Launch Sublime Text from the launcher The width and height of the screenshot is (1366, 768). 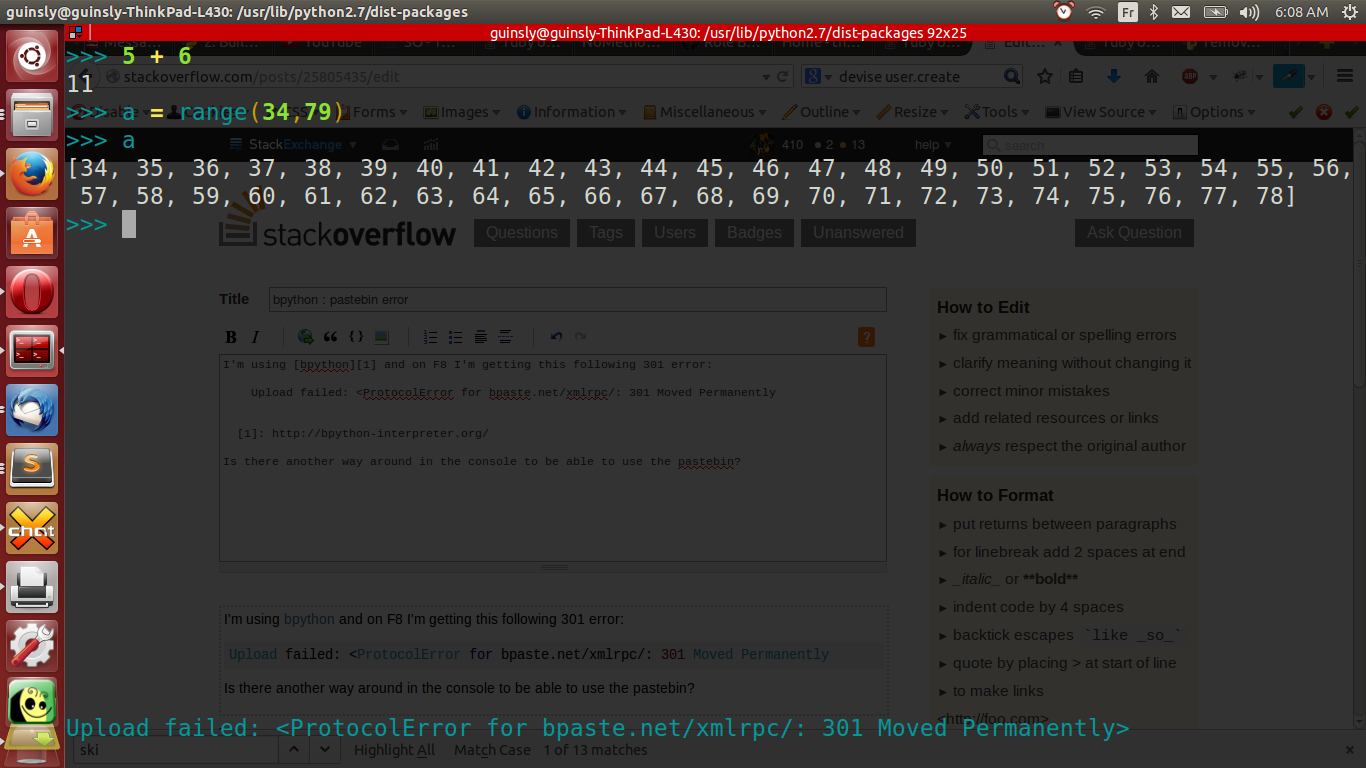pos(32,469)
